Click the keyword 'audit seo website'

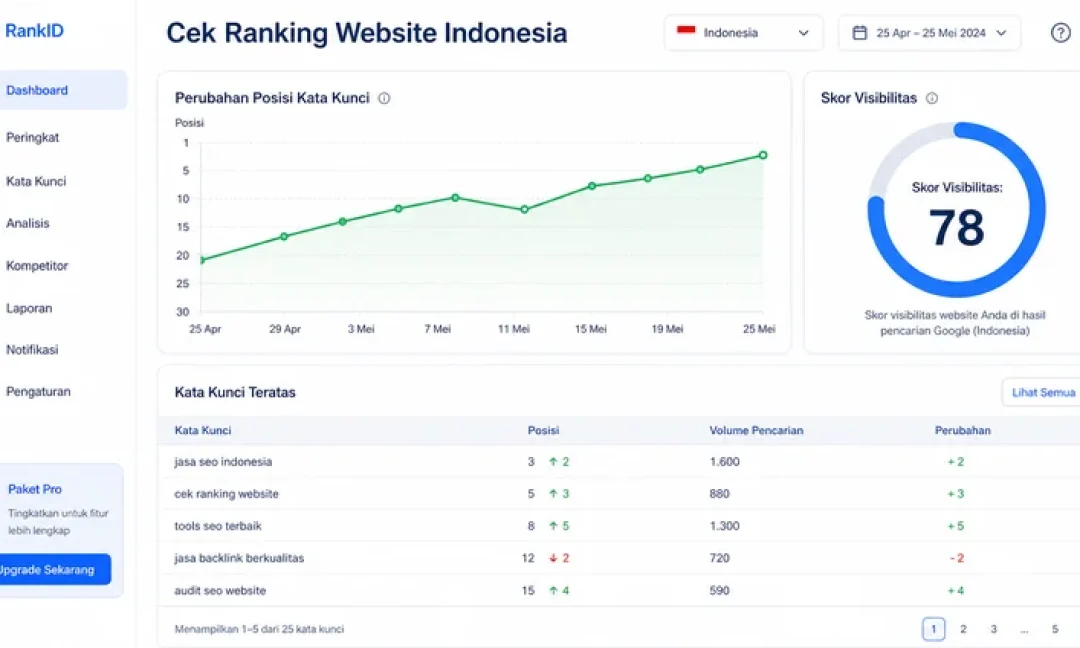click(x=220, y=591)
